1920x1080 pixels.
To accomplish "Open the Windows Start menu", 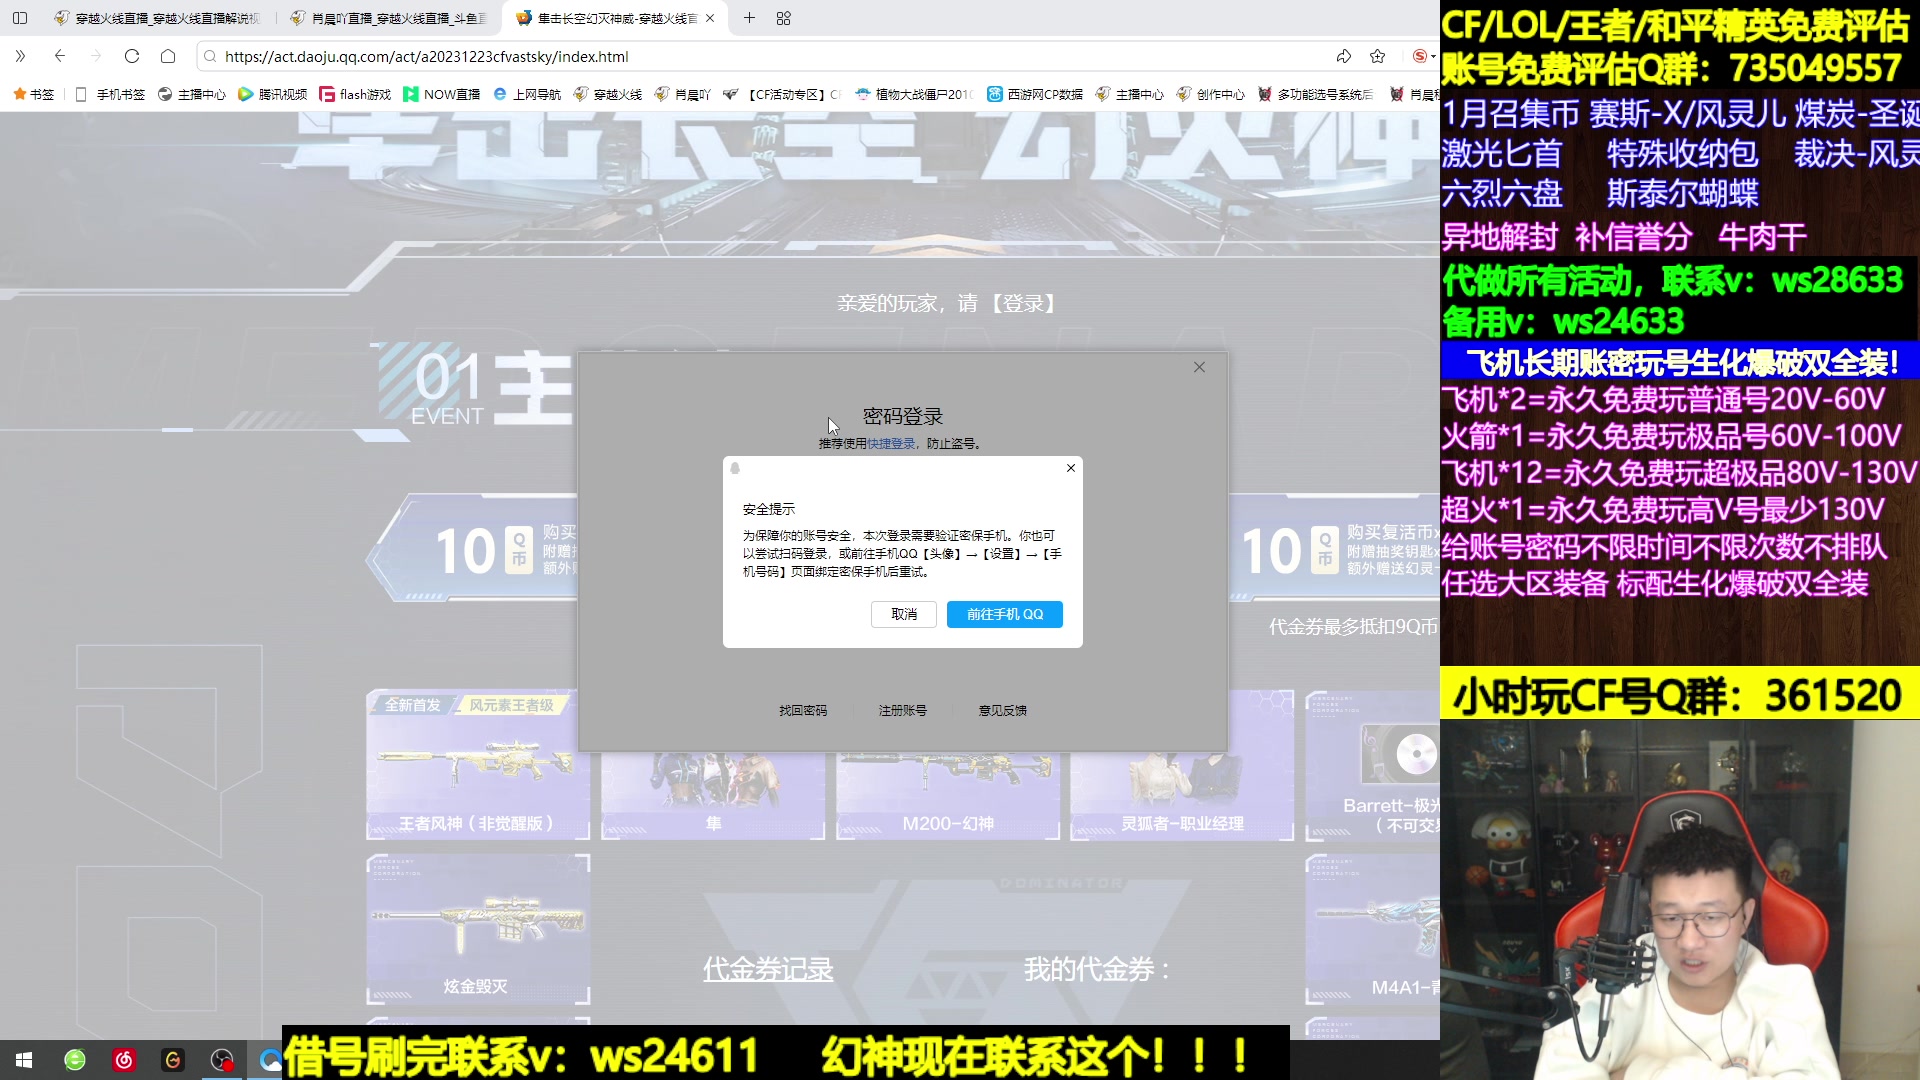I will tap(24, 1060).
